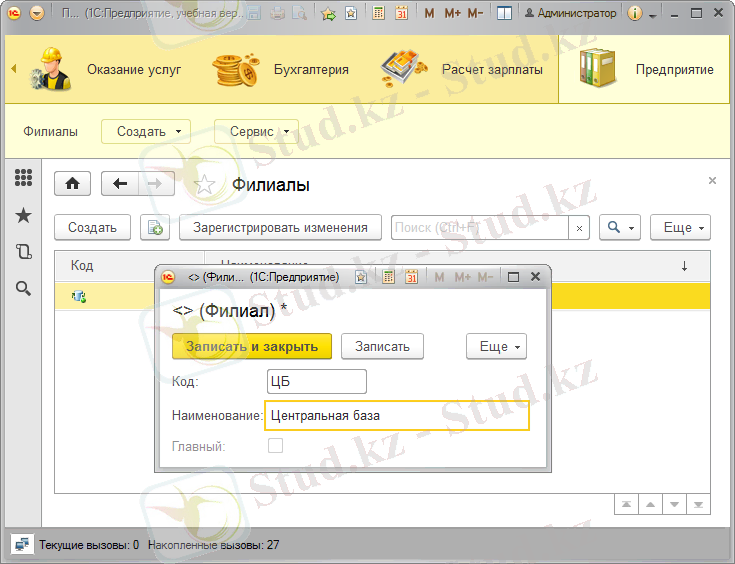Click the copy-create document icon next to Создать
This screenshot has width=735, height=564.
coord(155,228)
